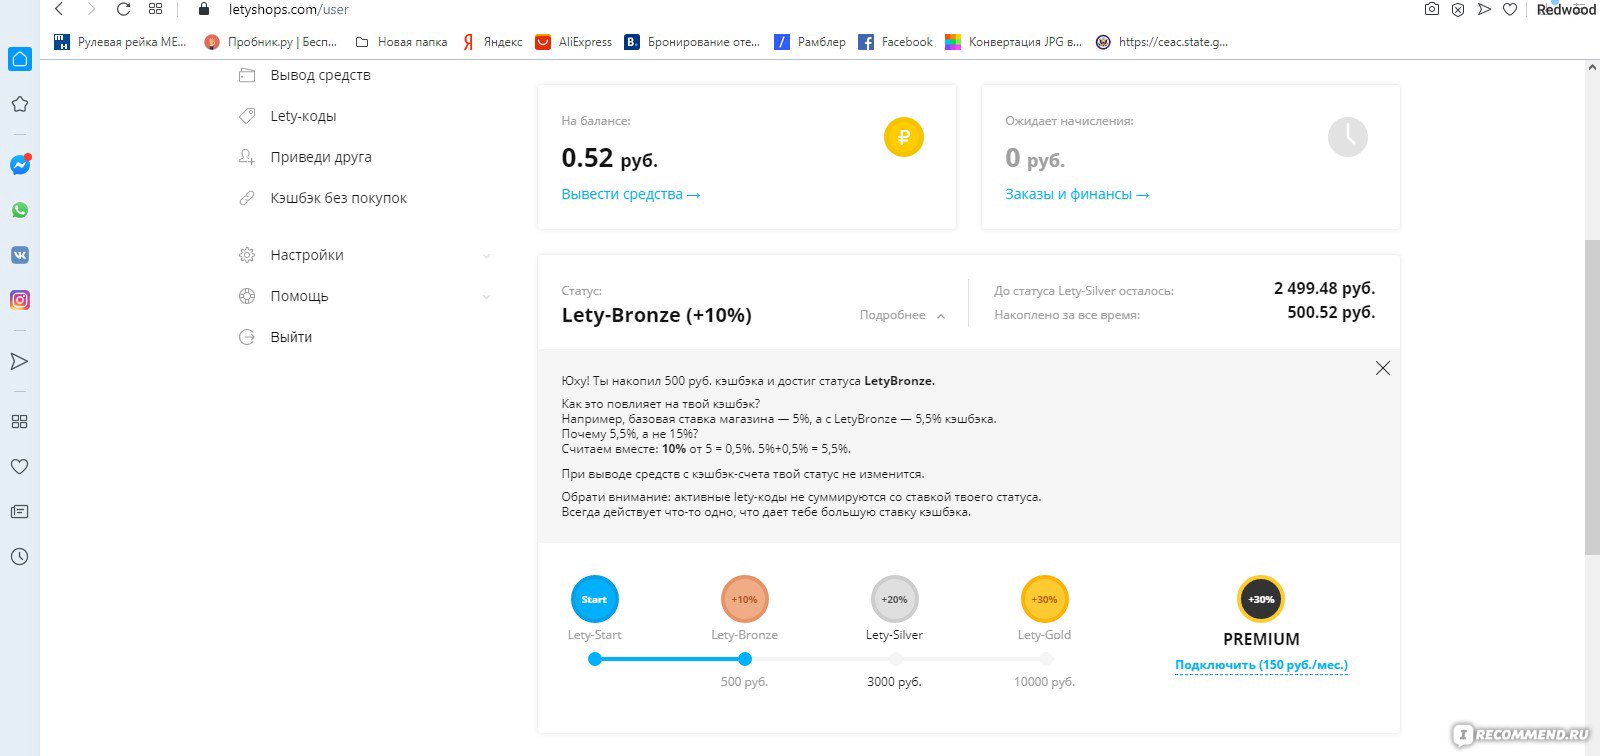Open VK in Opera sidebar
The image size is (1600, 756).
tap(20, 255)
